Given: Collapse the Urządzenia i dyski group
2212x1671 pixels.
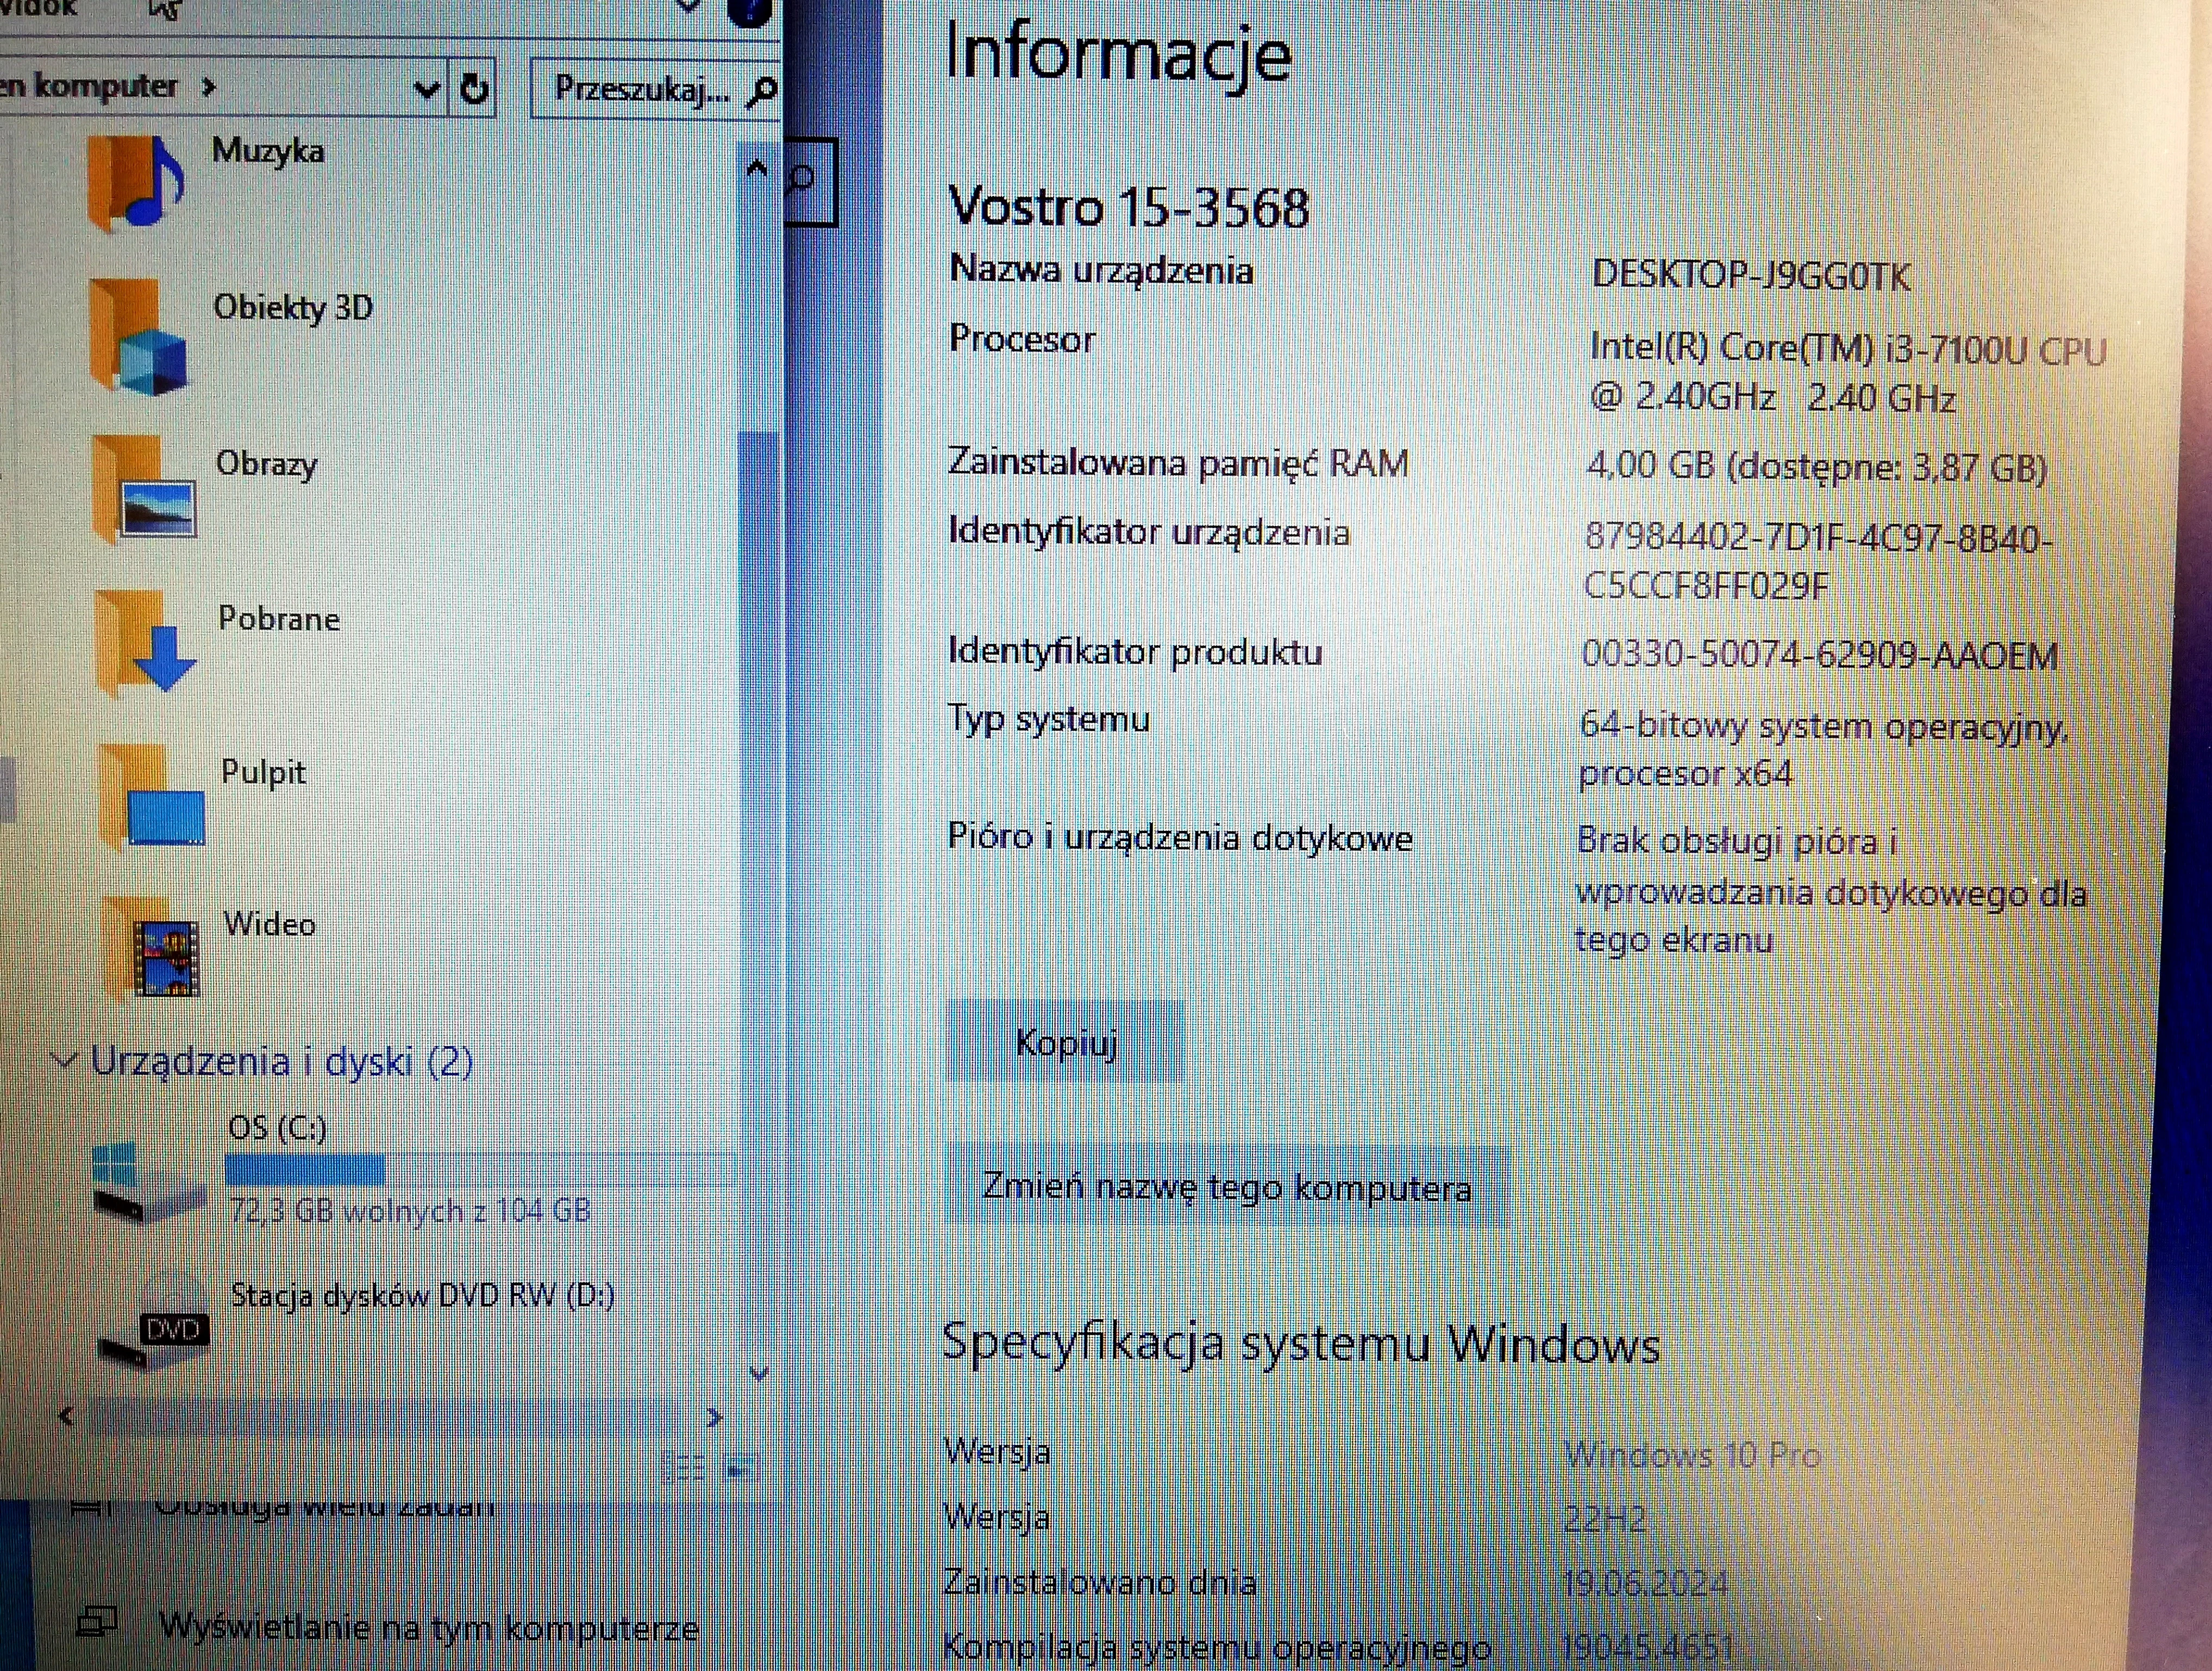Looking at the screenshot, I should click(65, 1059).
